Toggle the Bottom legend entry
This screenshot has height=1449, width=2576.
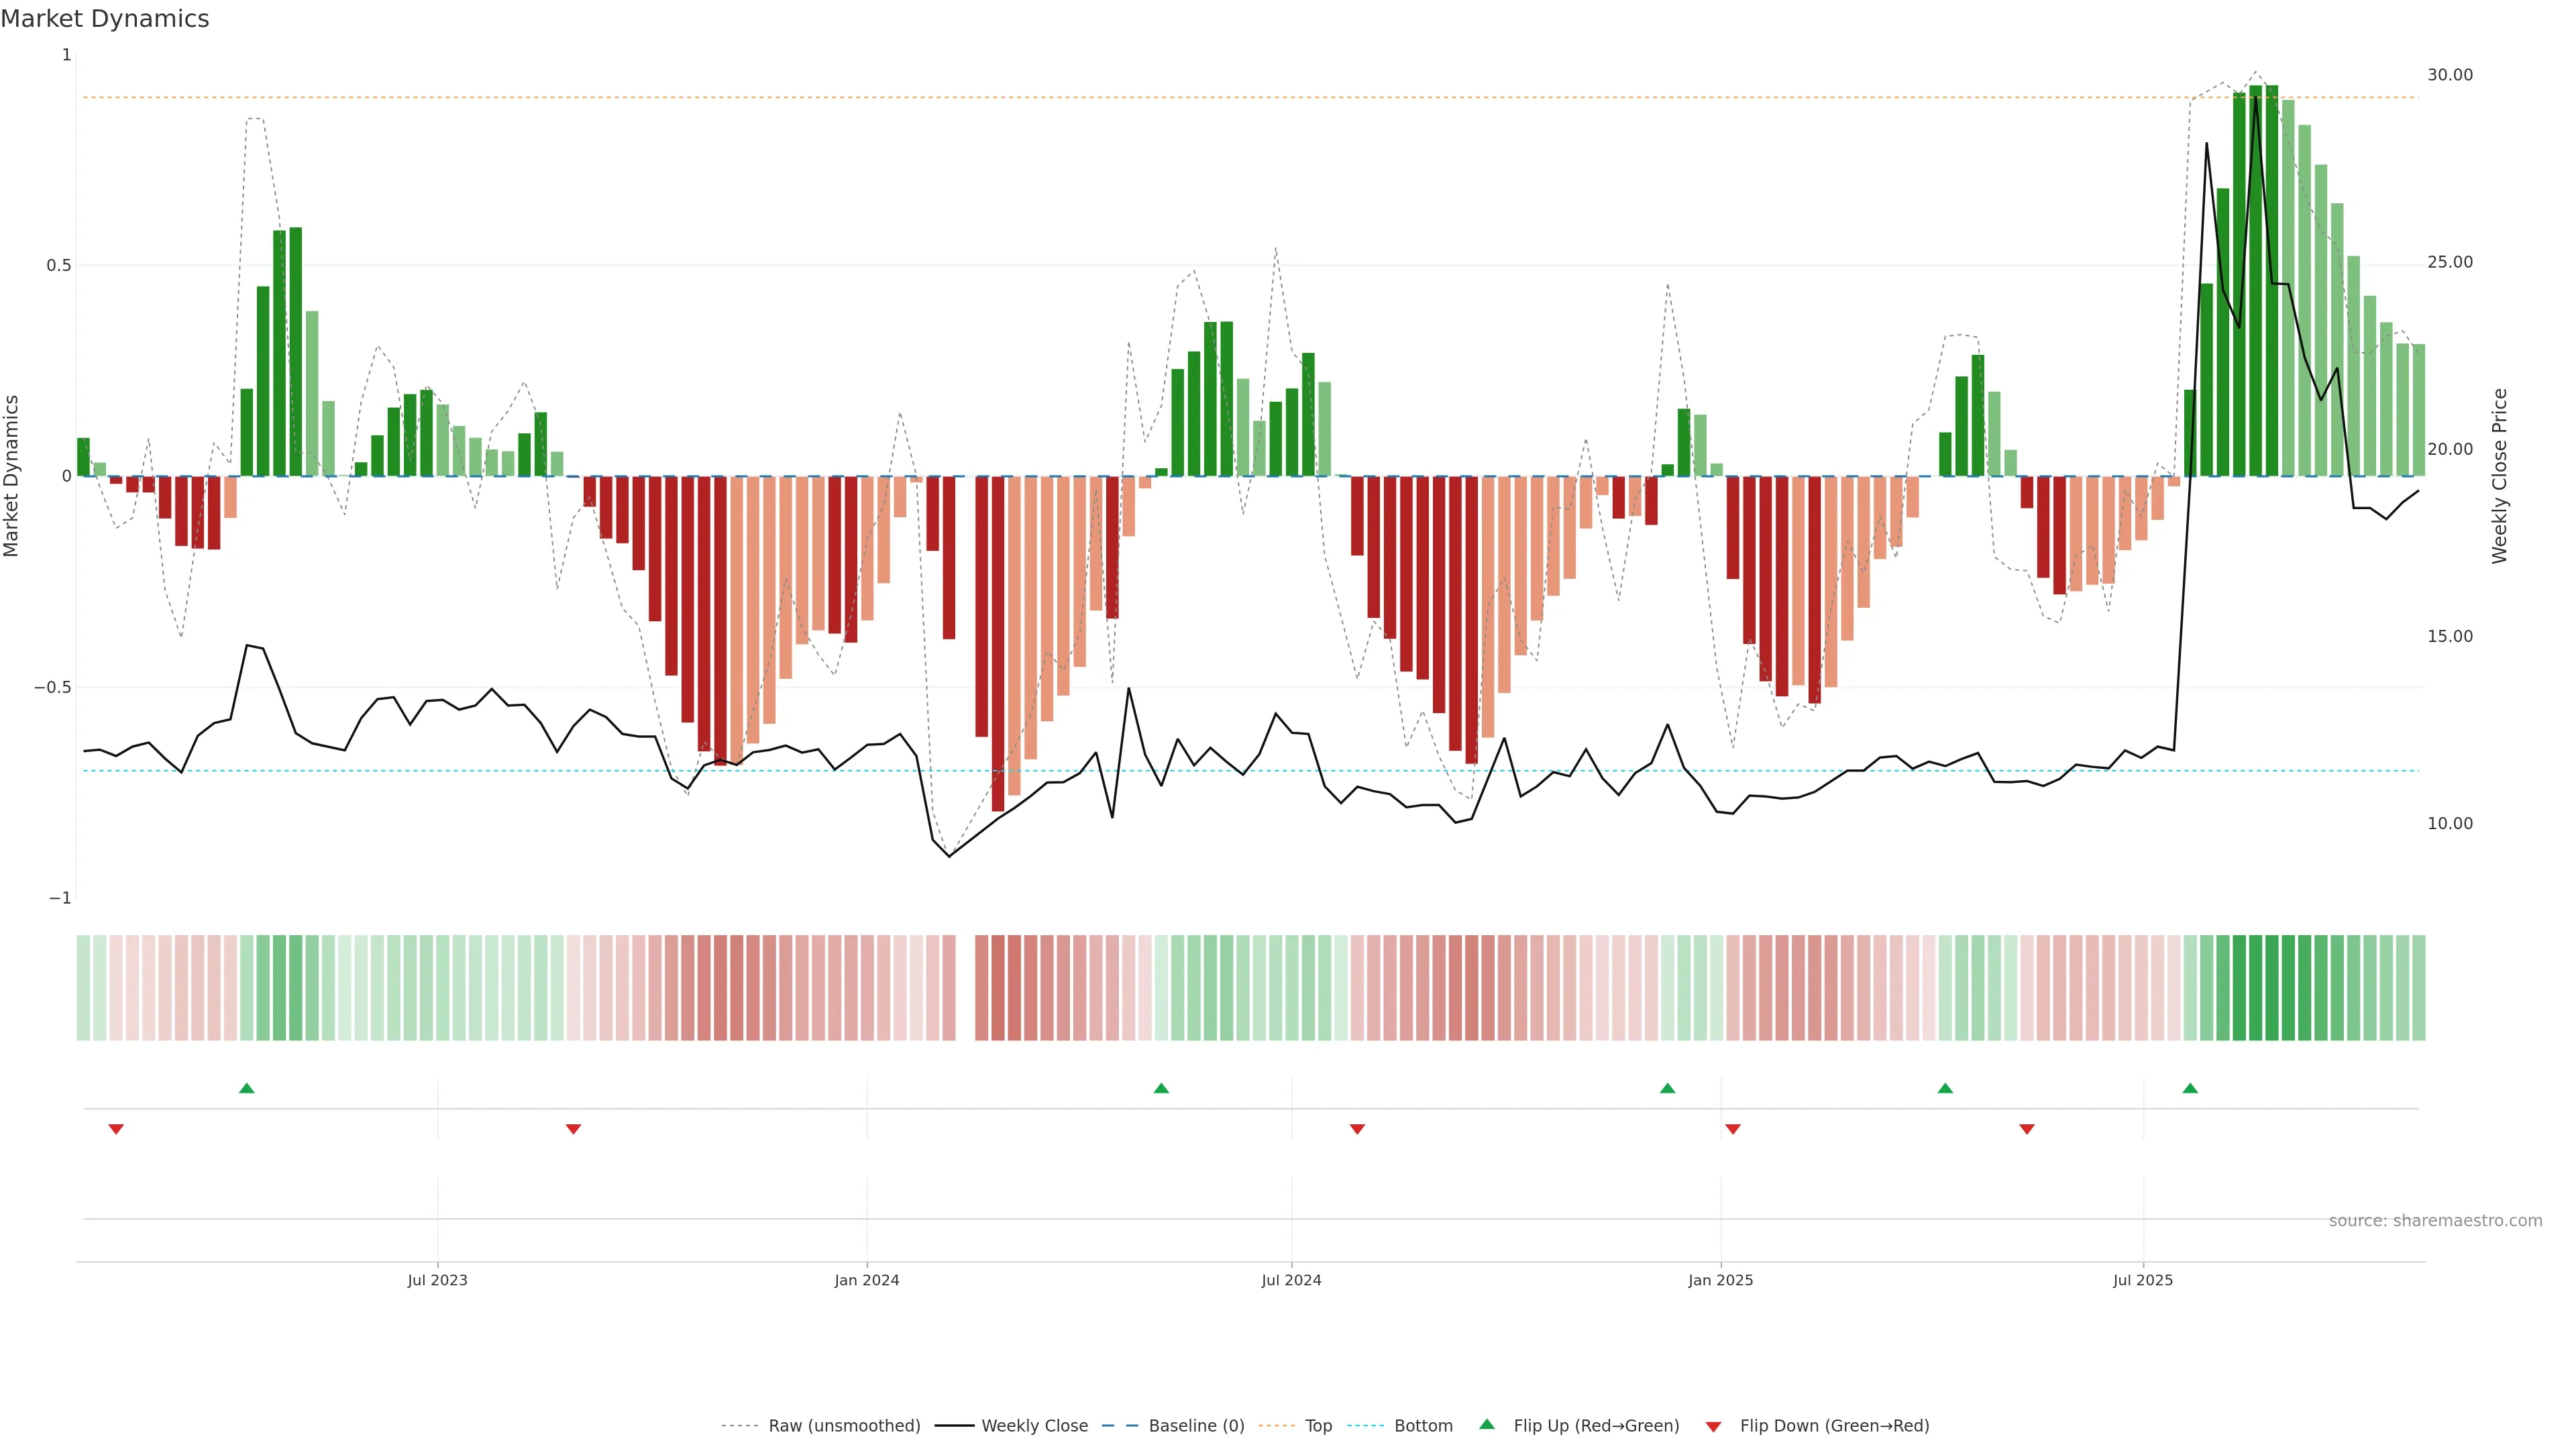pyautogui.click(x=1423, y=1426)
